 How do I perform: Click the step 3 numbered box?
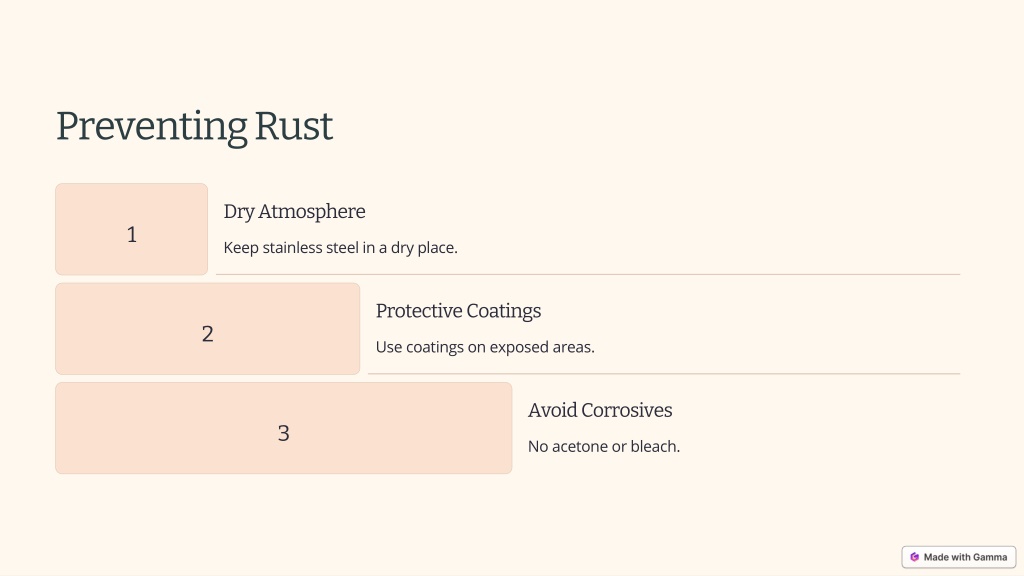pyautogui.click(x=283, y=428)
